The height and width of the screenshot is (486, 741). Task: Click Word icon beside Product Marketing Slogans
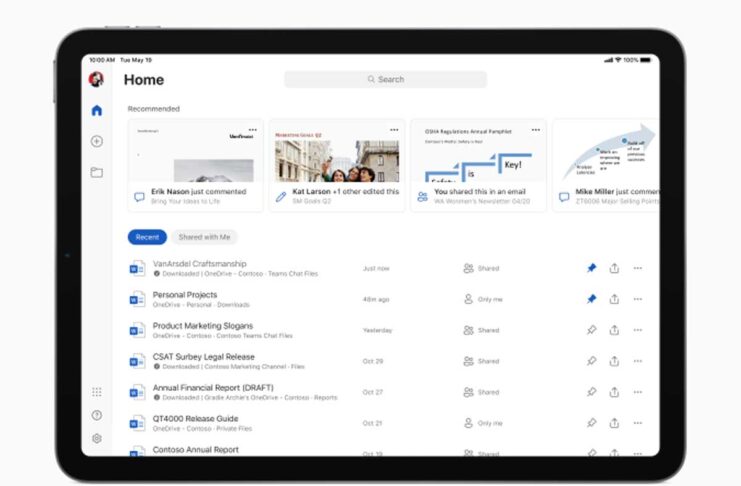pyautogui.click(x=137, y=330)
